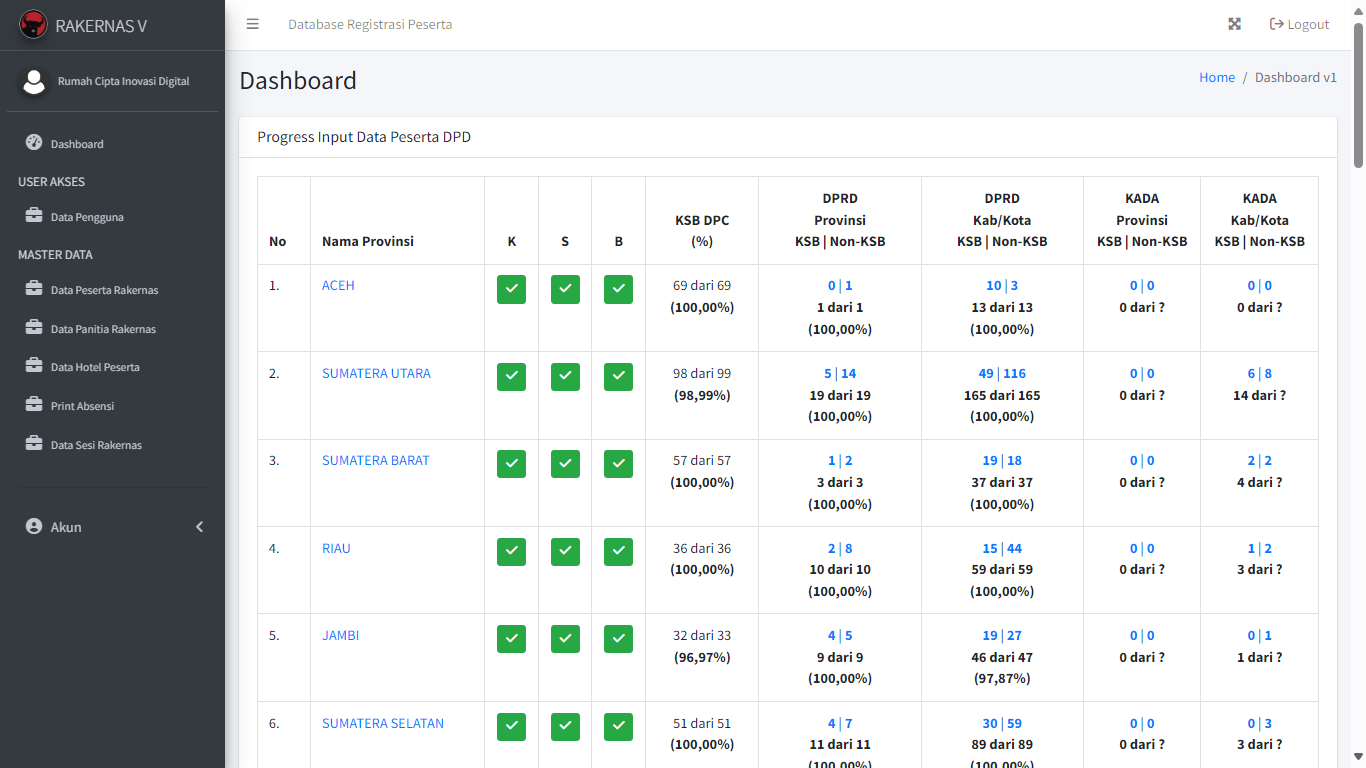Click the user avatar icon in sidebar
The image size is (1366, 768).
click(x=35, y=82)
